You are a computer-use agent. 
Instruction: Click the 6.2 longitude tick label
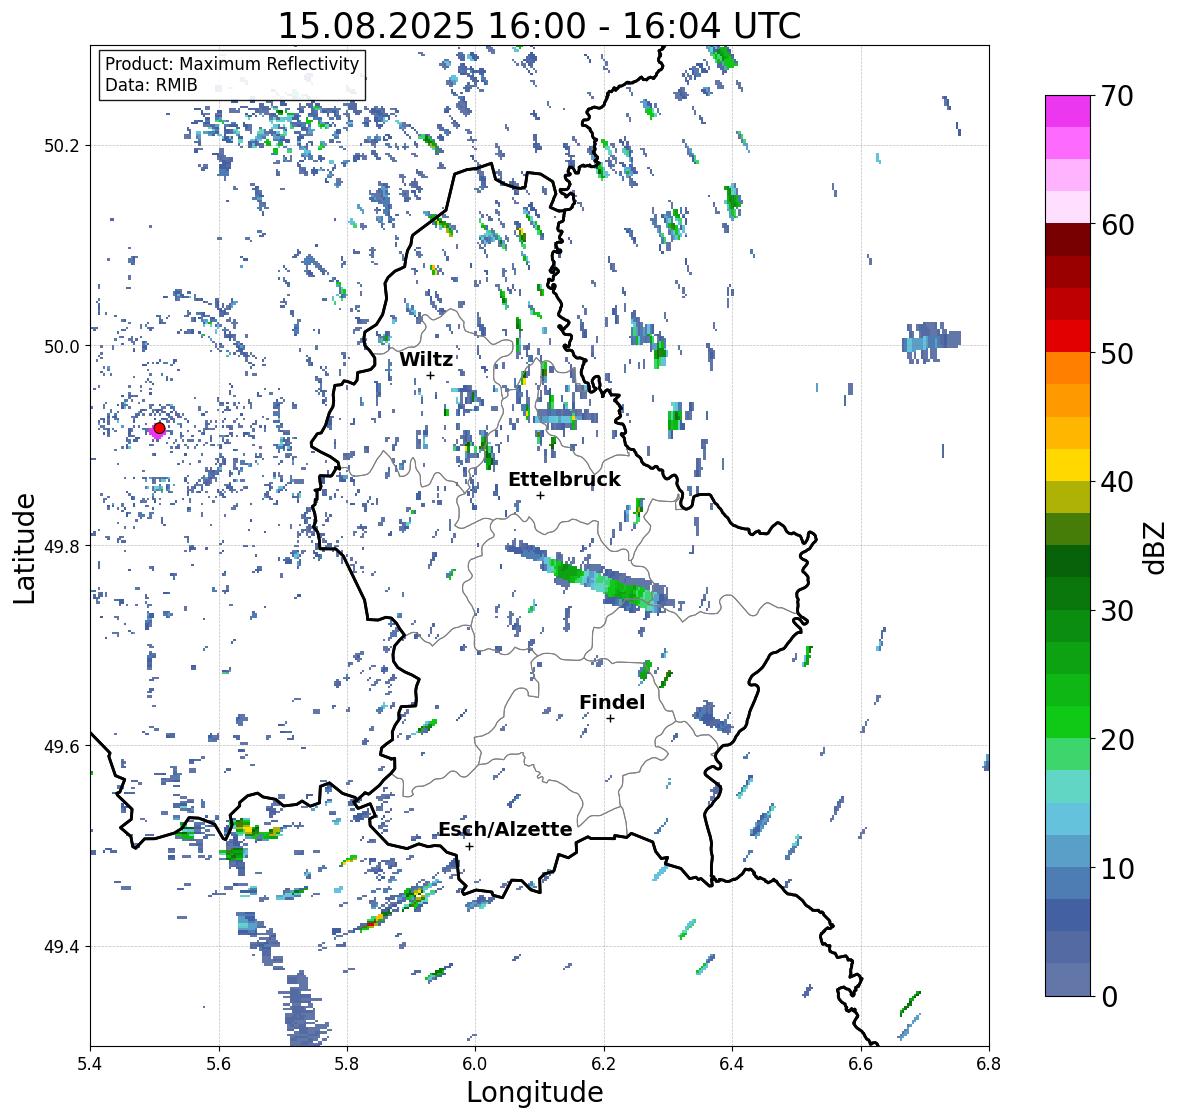[604, 1064]
